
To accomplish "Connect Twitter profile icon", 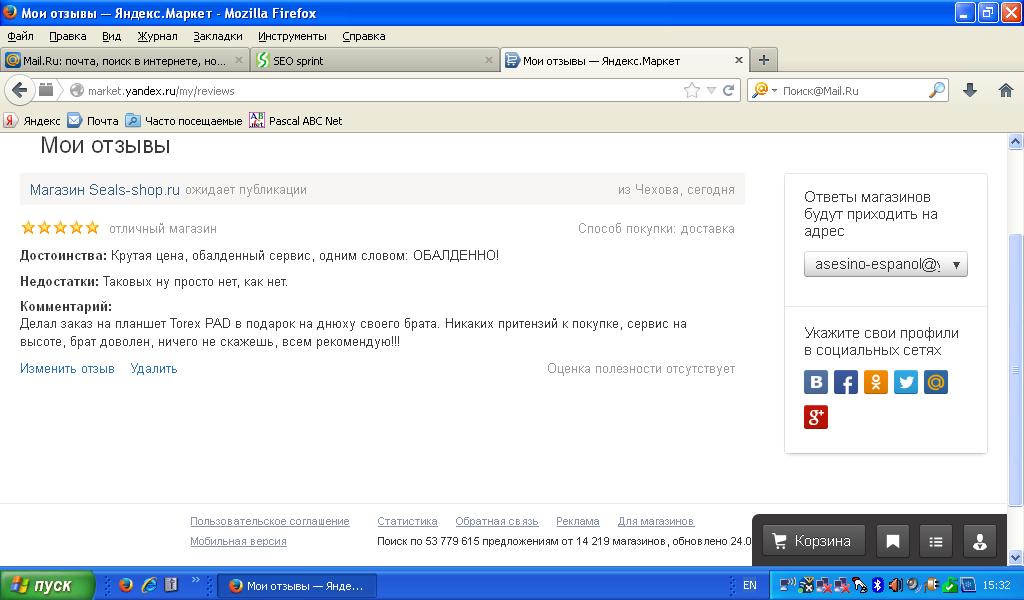I will pos(906,382).
